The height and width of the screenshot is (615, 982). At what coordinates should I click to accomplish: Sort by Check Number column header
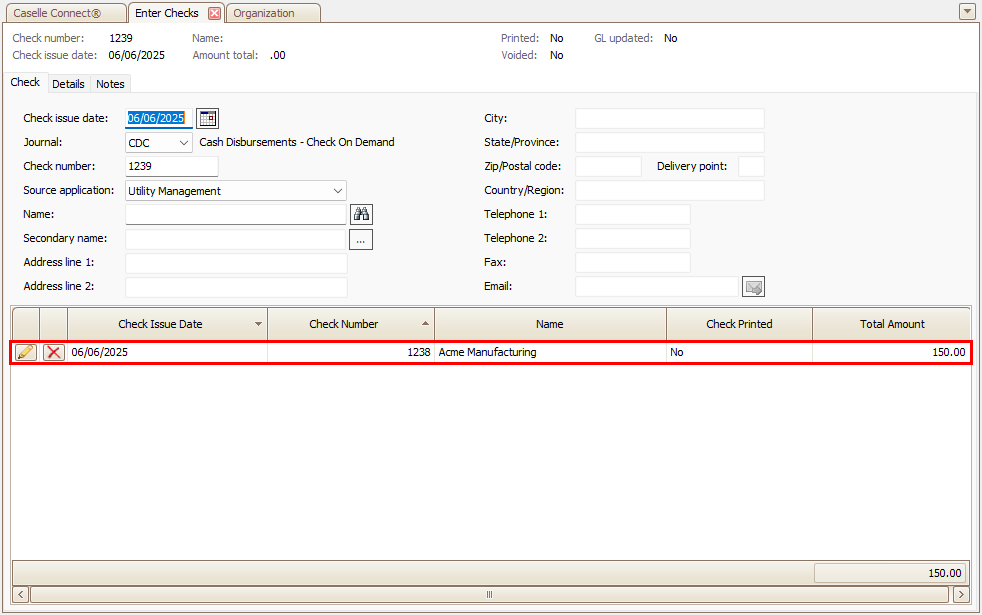(x=344, y=324)
